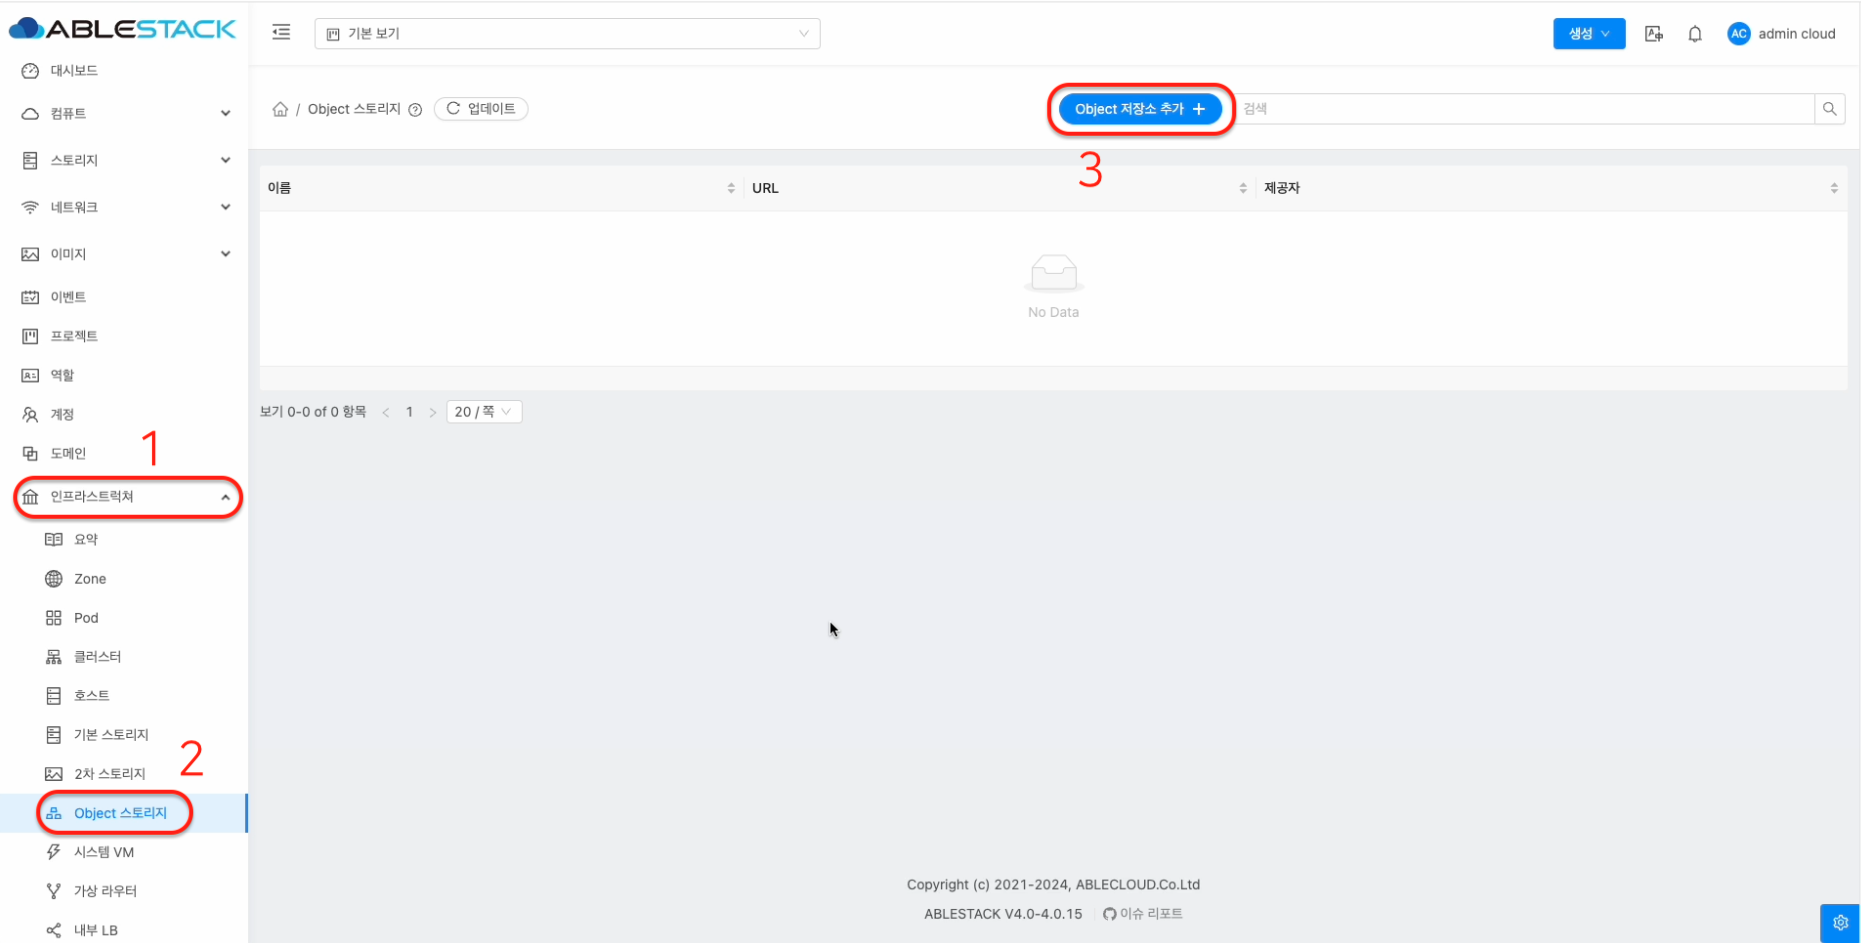The width and height of the screenshot is (1861, 943).
Task: Expand the 스토리지 sidebar menu
Action: pyautogui.click(x=126, y=160)
